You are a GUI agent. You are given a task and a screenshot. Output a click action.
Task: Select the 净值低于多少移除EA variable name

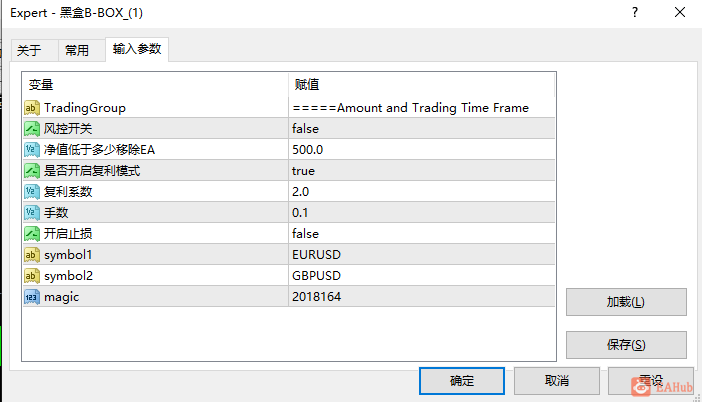[99, 150]
